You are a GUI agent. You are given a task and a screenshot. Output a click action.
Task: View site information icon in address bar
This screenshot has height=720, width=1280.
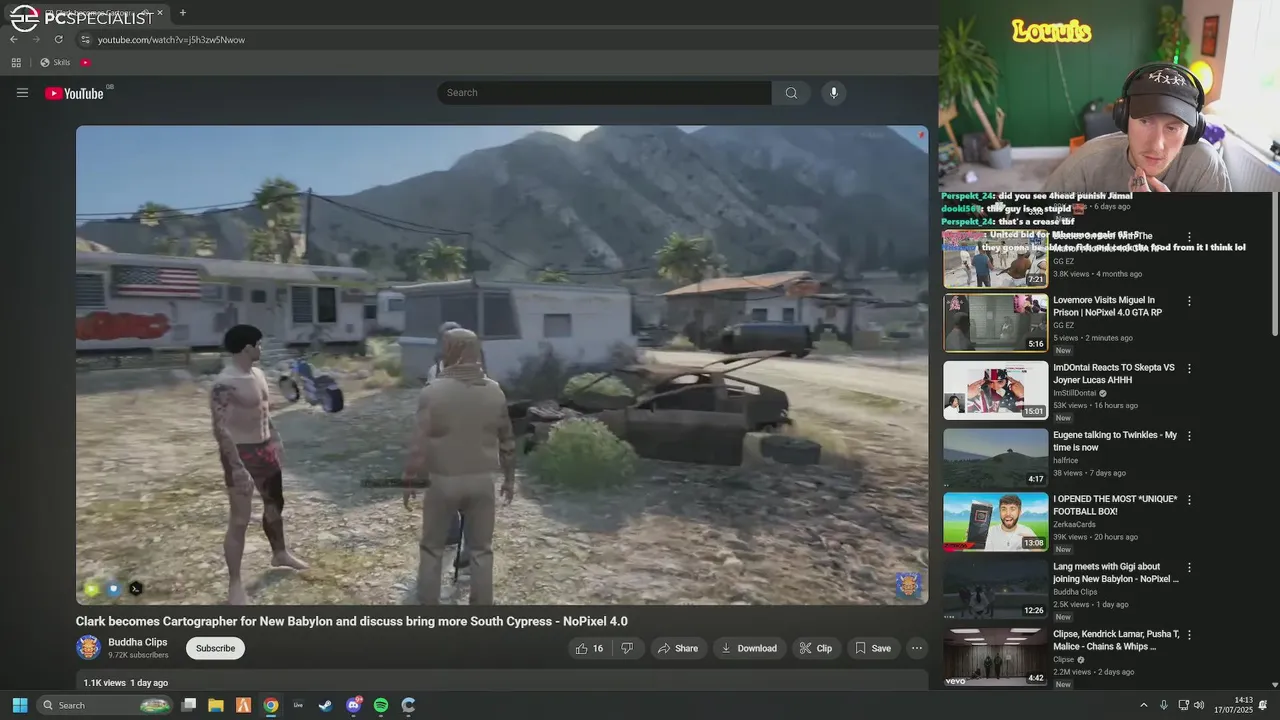86,39
